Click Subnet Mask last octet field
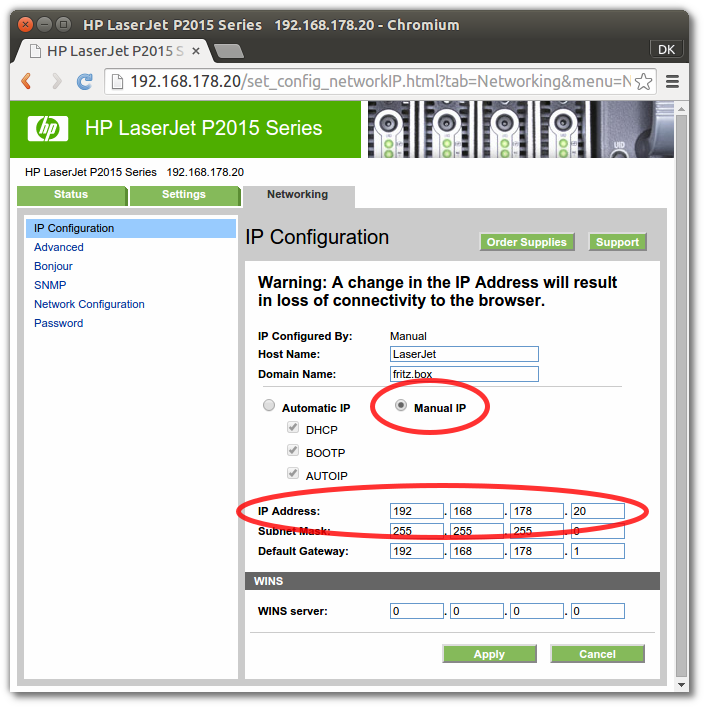The width and height of the screenshot is (705, 708). click(598, 531)
